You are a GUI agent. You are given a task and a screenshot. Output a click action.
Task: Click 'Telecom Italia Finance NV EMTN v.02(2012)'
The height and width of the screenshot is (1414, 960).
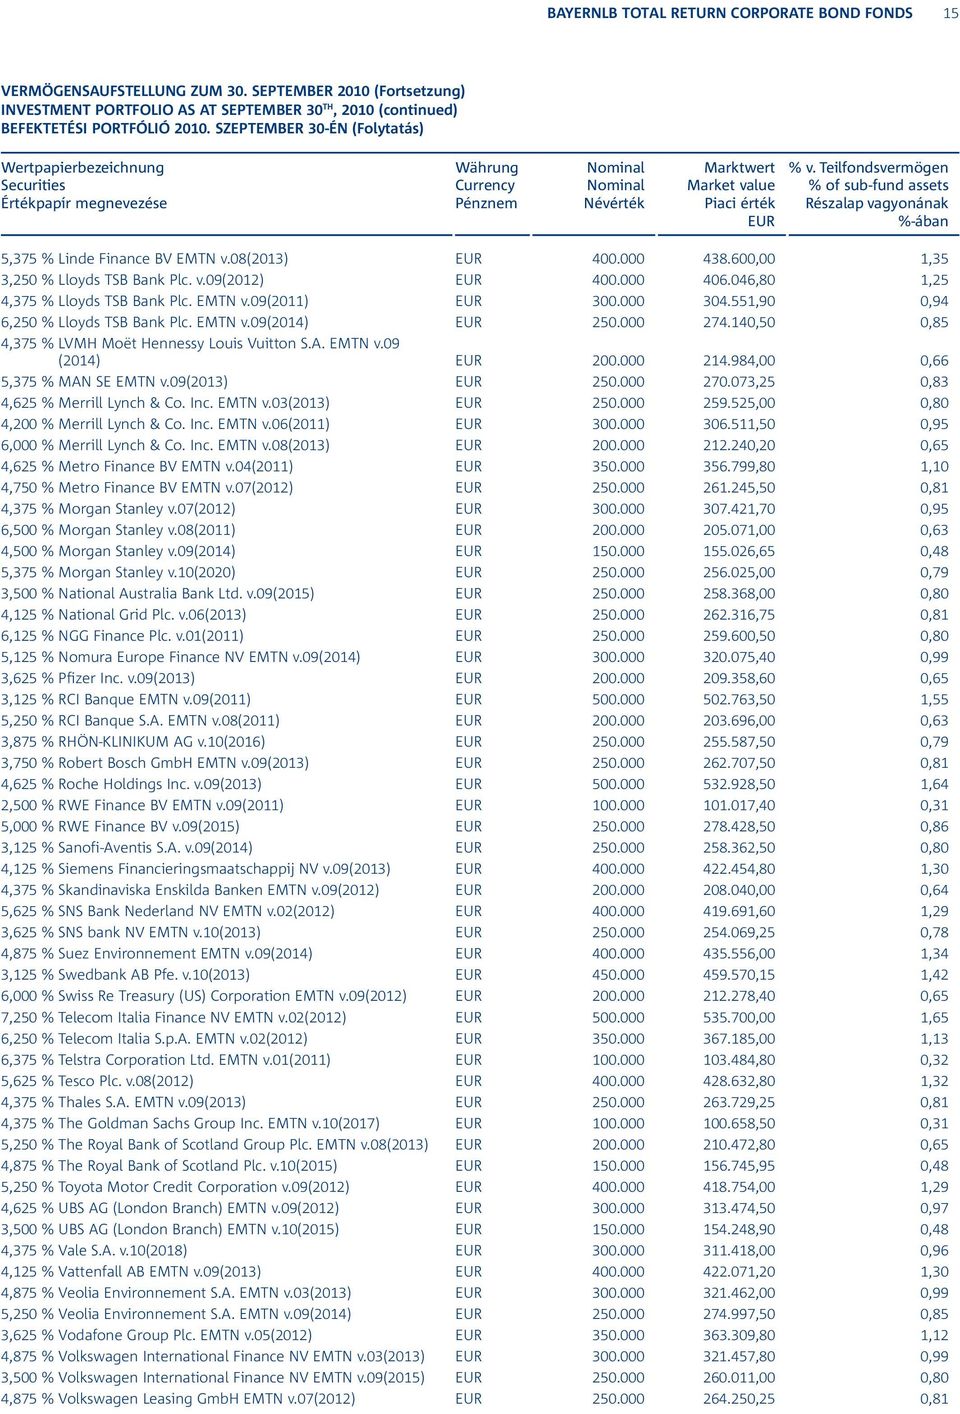202,1017
